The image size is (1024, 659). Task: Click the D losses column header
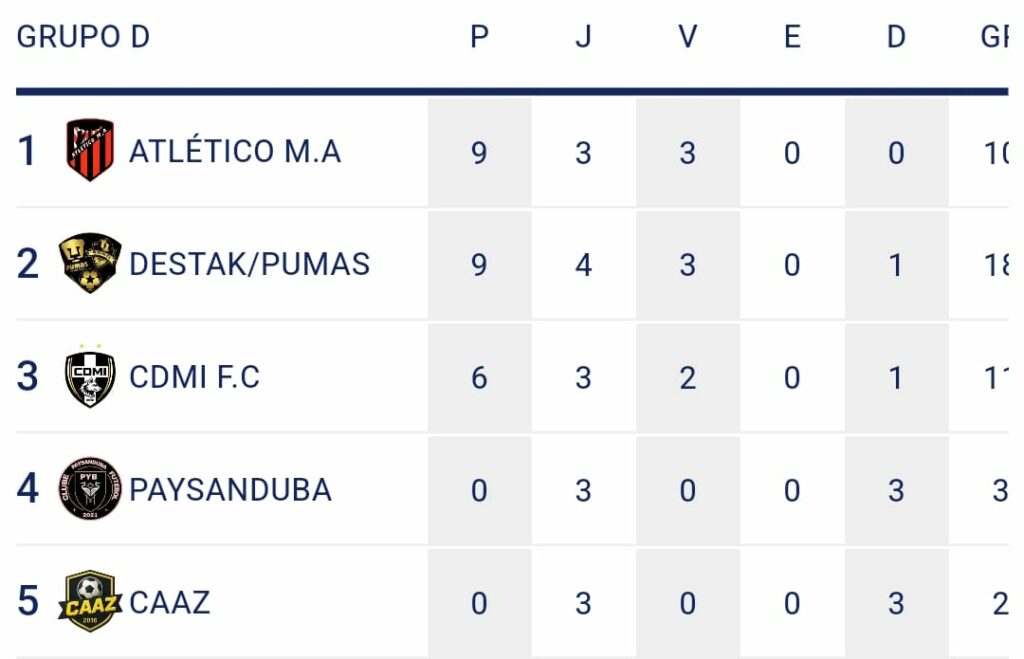point(896,37)
